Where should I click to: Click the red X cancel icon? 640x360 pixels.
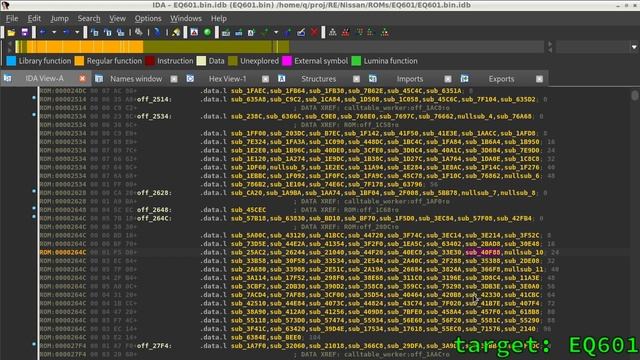point(314,32)
